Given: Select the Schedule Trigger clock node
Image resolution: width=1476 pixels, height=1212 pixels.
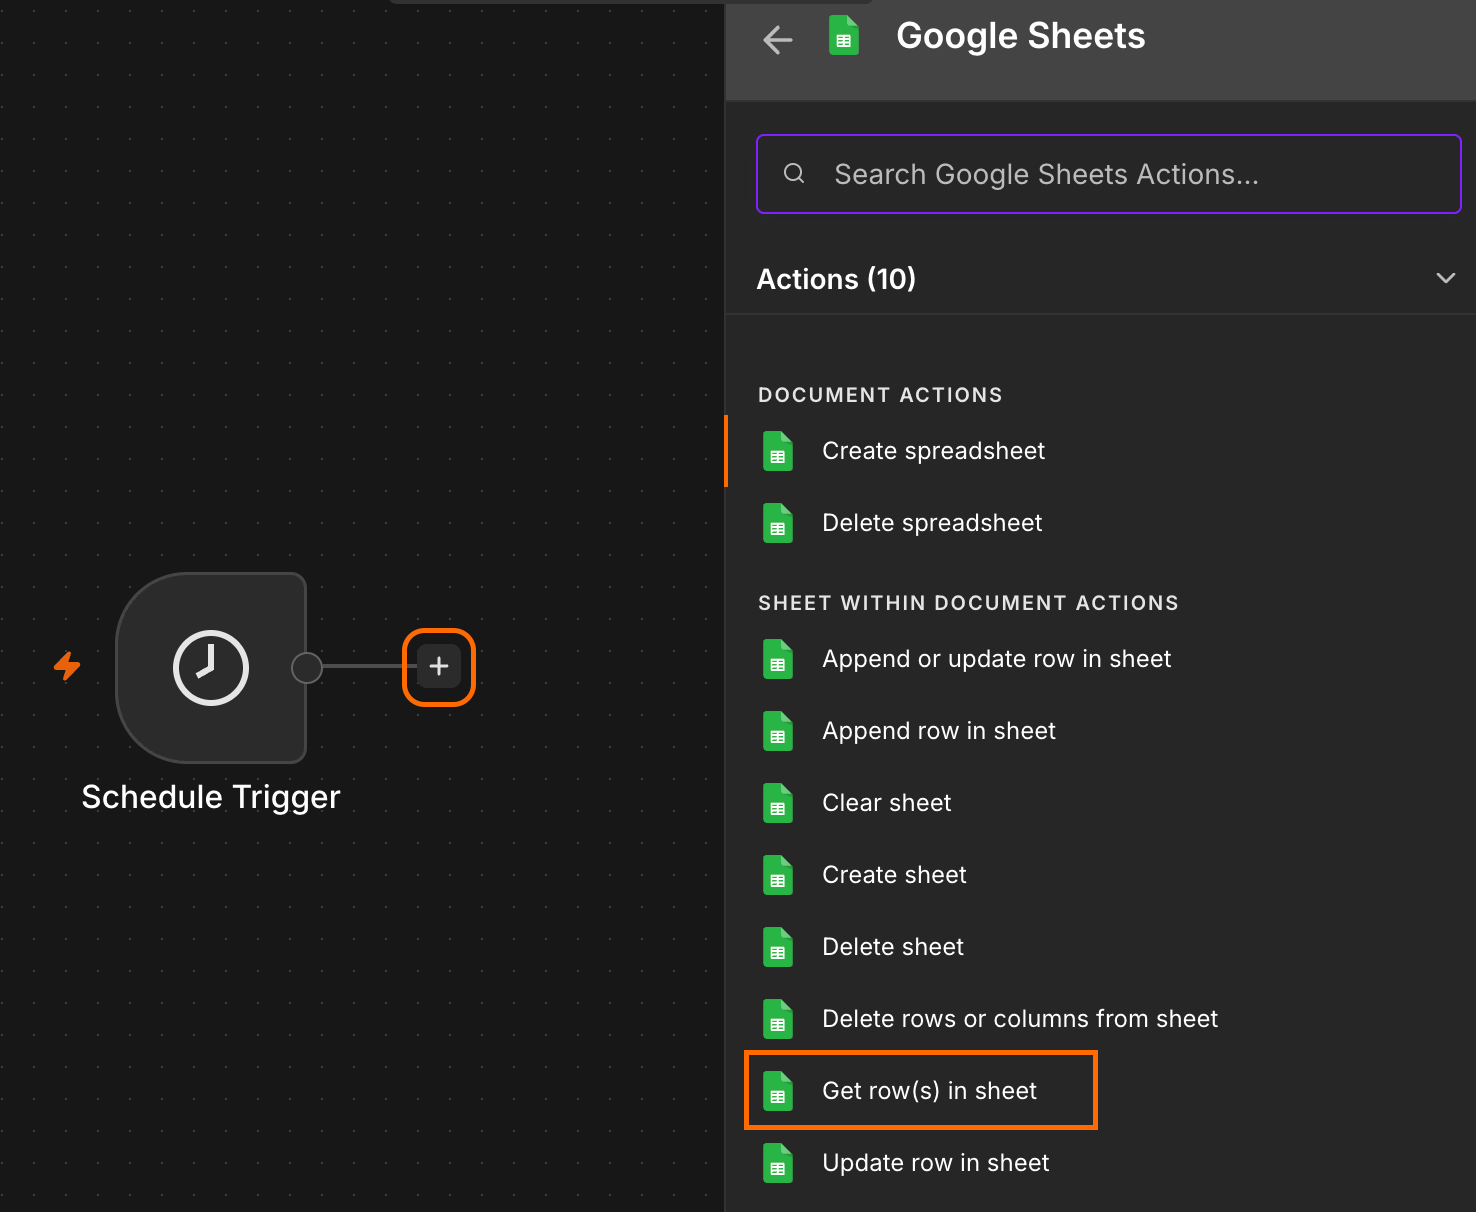Looking at the screenshot, I should pyautogui.click(x=211, y=668).
